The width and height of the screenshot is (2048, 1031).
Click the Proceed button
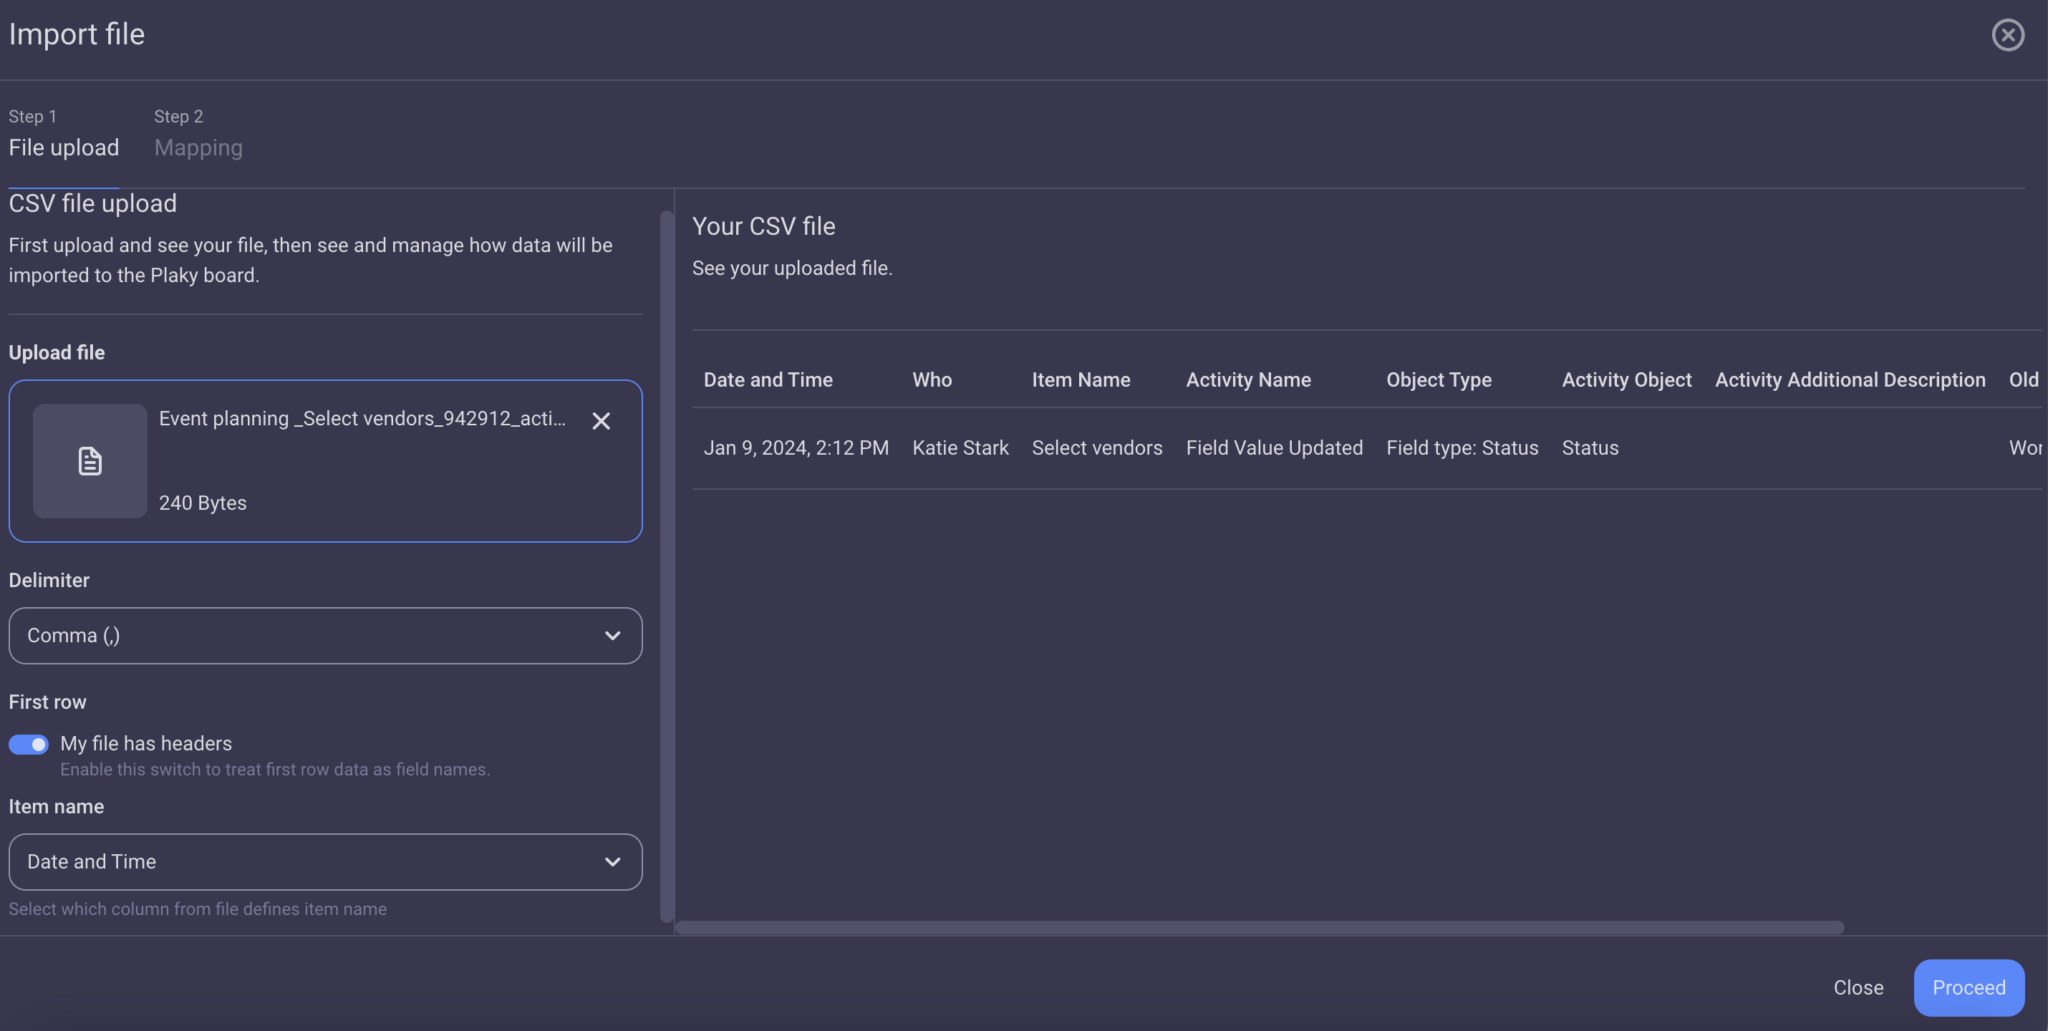click(1967, 987)
